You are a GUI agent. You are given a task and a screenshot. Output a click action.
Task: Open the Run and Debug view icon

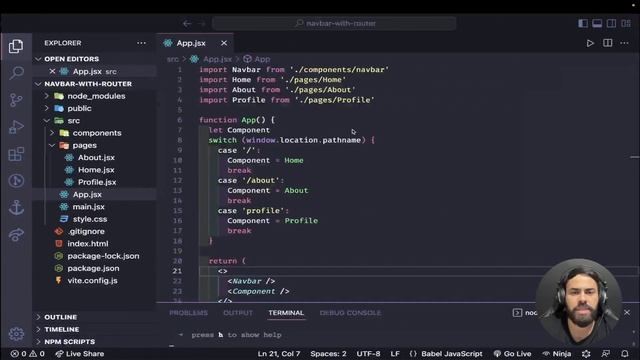16,127
